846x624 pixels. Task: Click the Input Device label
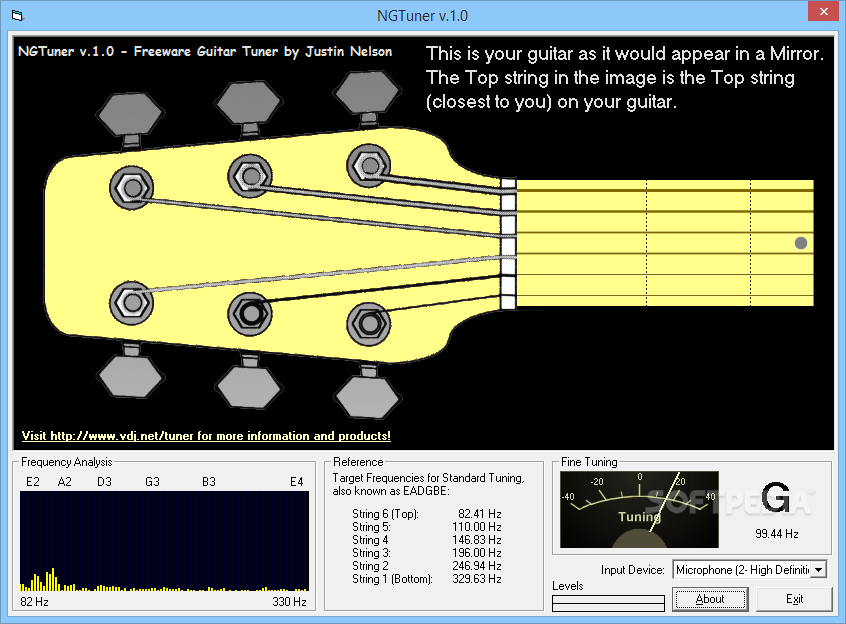click(632, 570)
